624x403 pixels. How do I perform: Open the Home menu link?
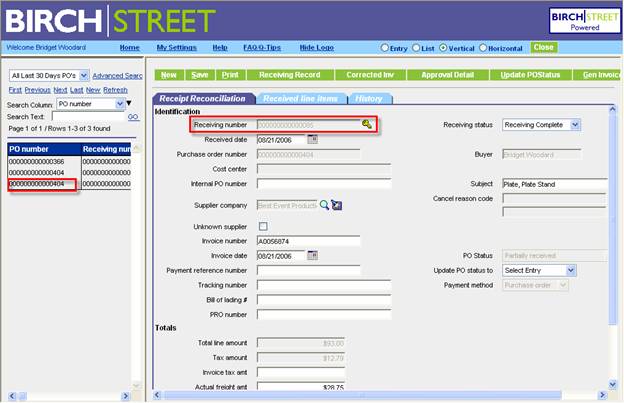pyautogui.click(x=129, y=48)
